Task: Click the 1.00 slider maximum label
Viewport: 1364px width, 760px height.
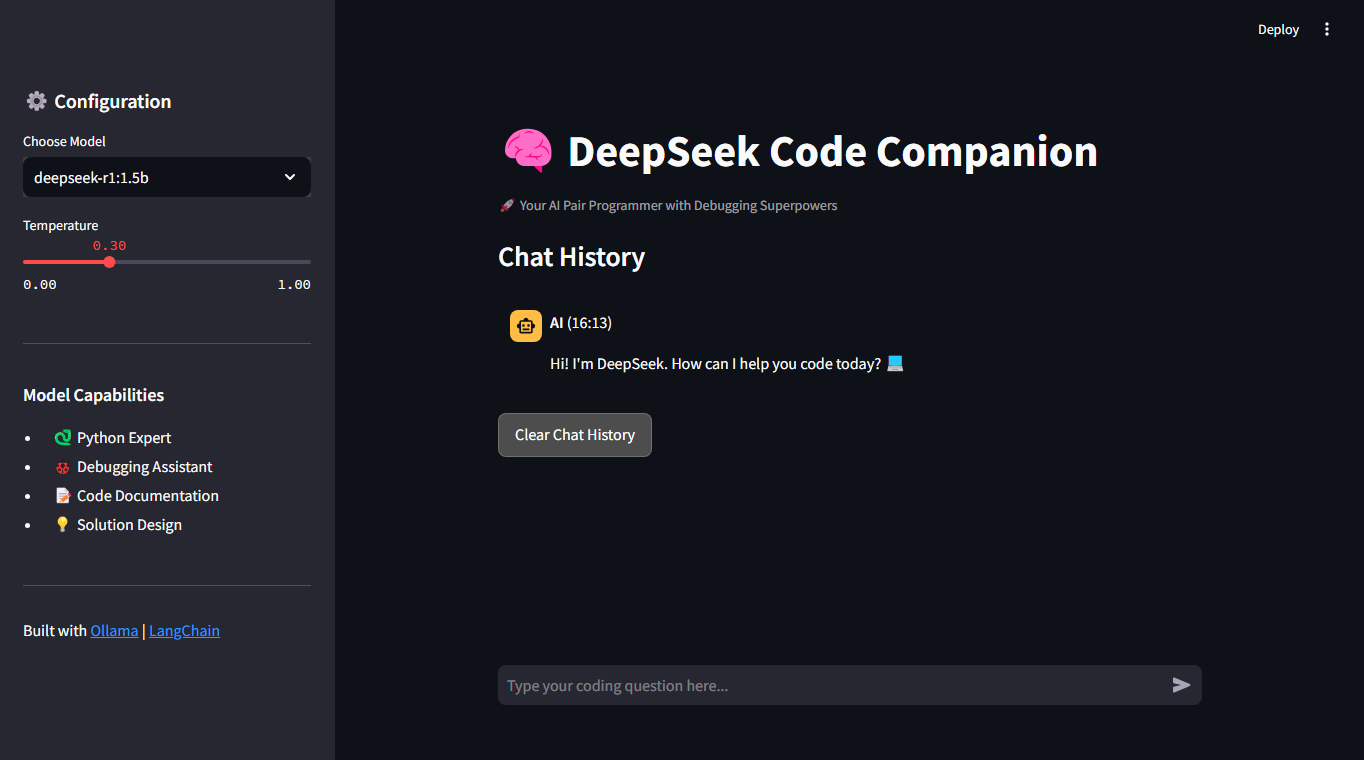Action: [x=294, y=284]
